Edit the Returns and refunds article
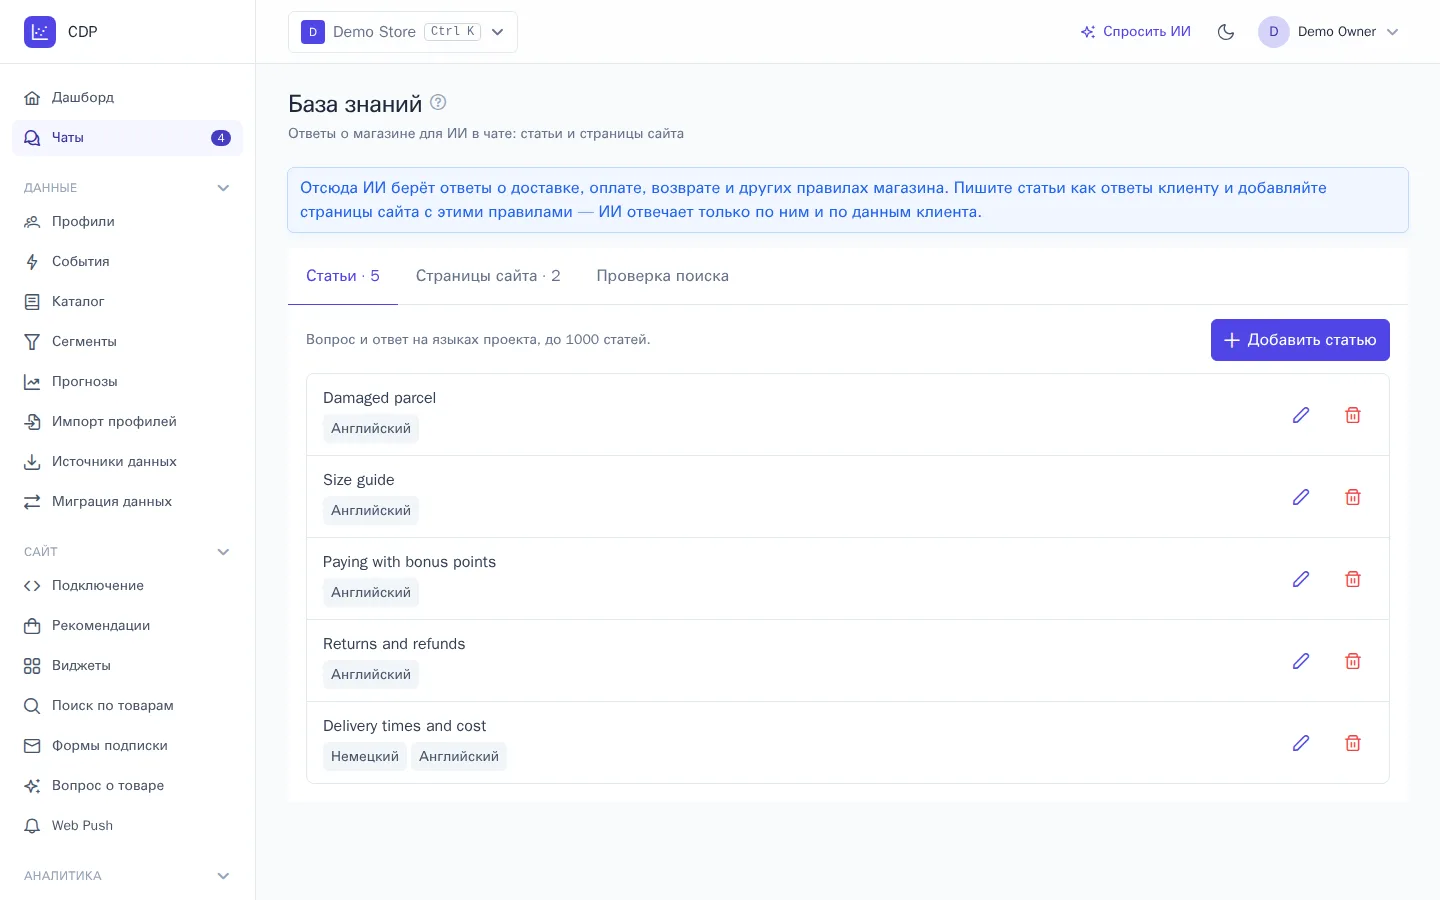Image resolution: width=1440 pixels, height=900 pixels. coord(1301,661)
